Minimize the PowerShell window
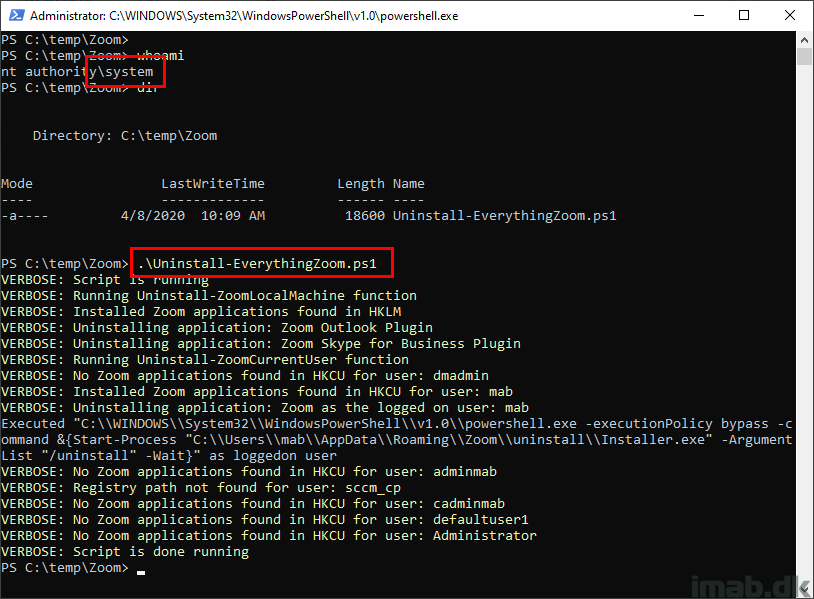 tap(699, 16)
